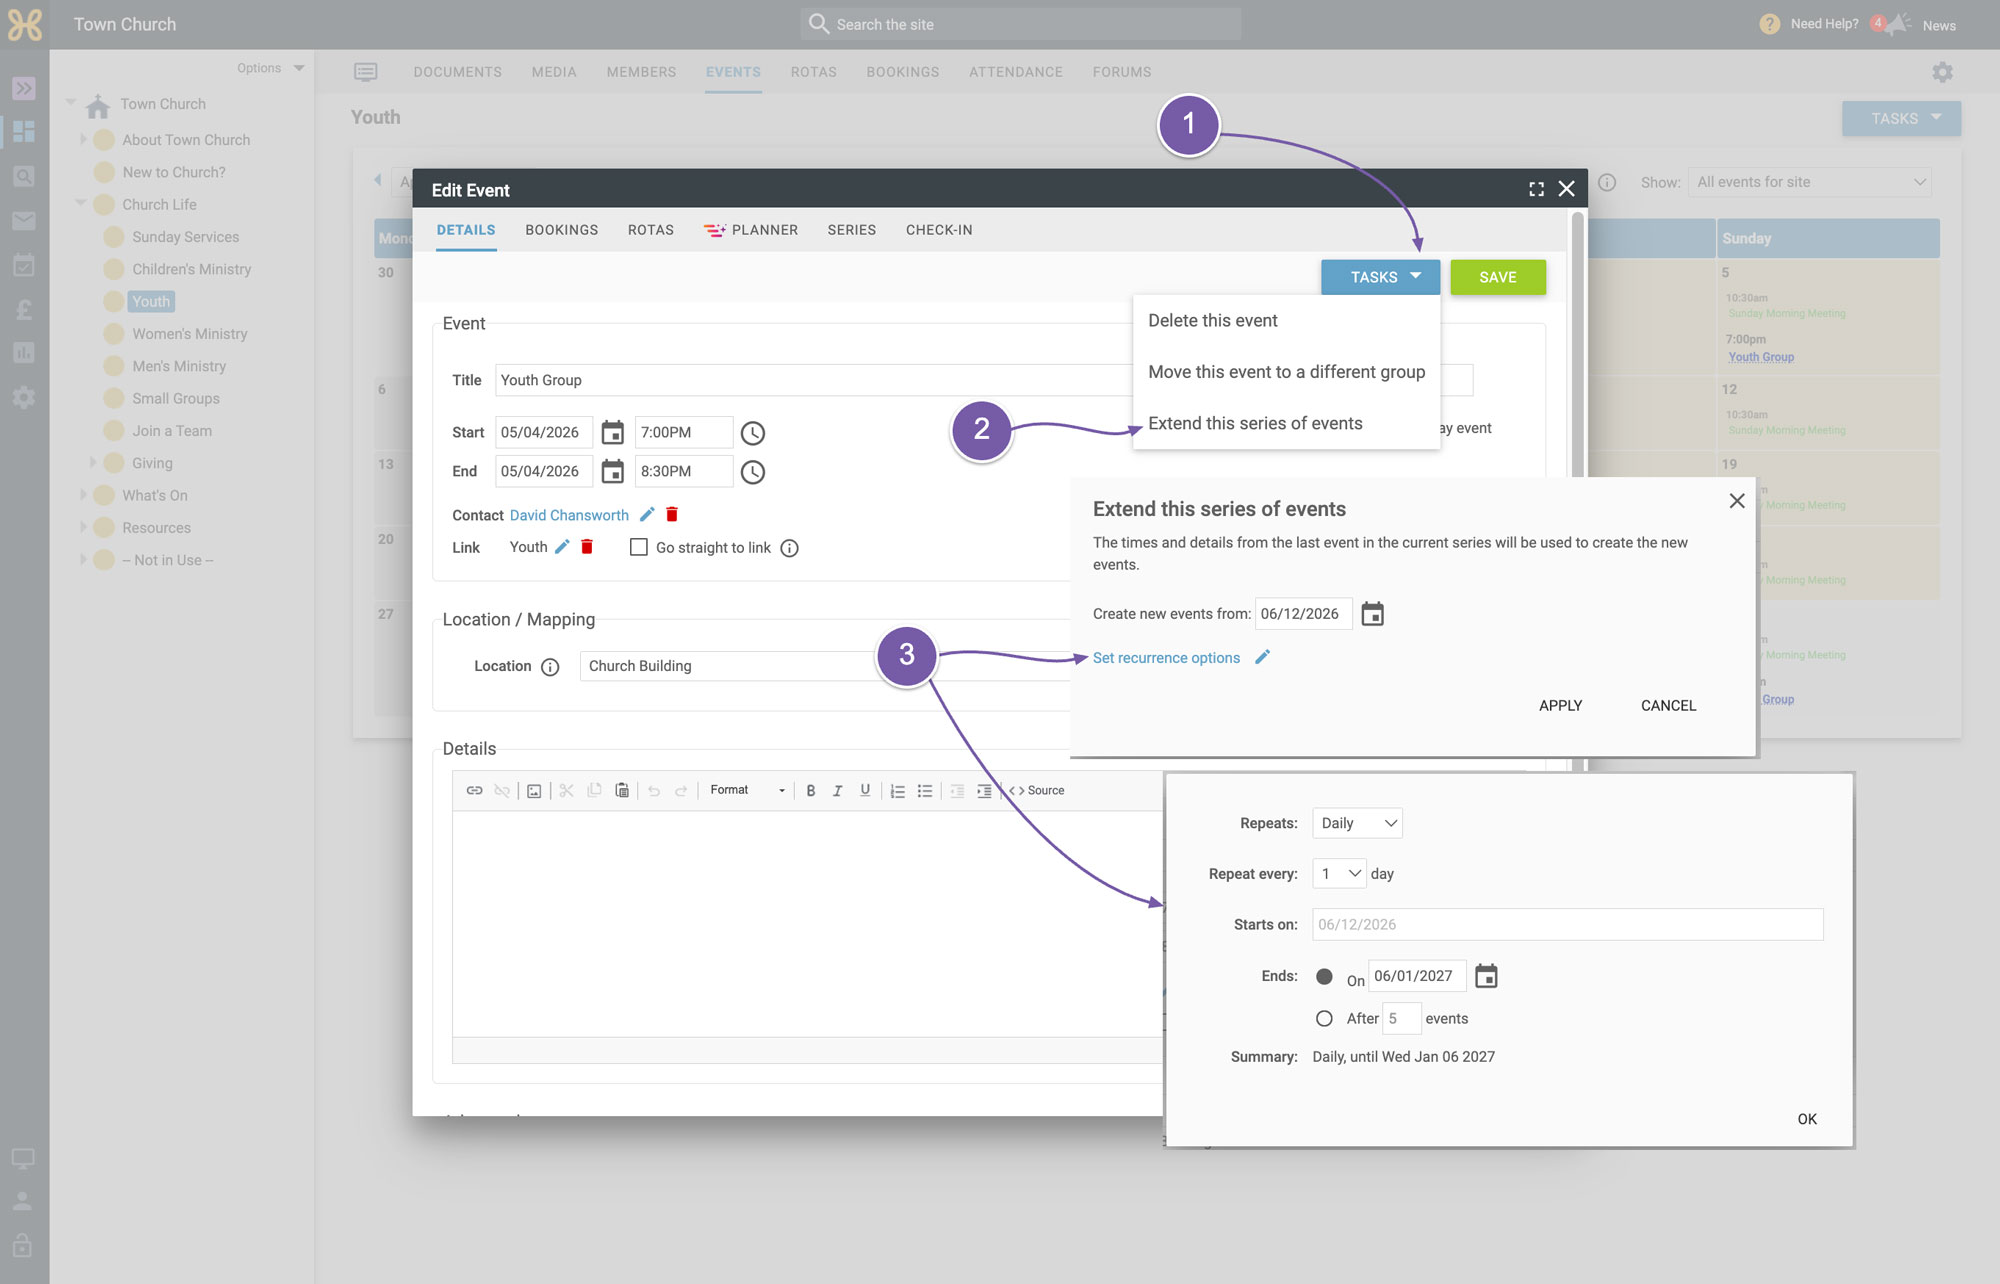Open the Repeats Daily dropdown
The height and width of the screenshot is (1284, 2000).
coord(1357,823)
